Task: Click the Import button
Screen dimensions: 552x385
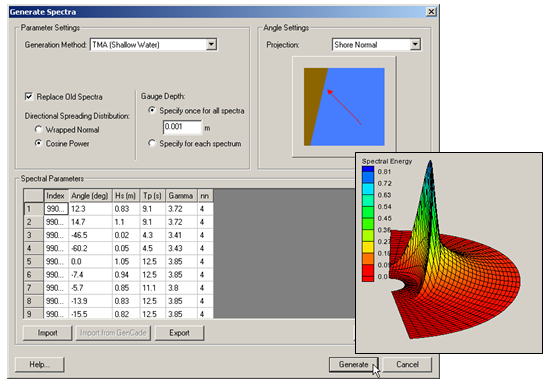Action: (x=48, y=333)
